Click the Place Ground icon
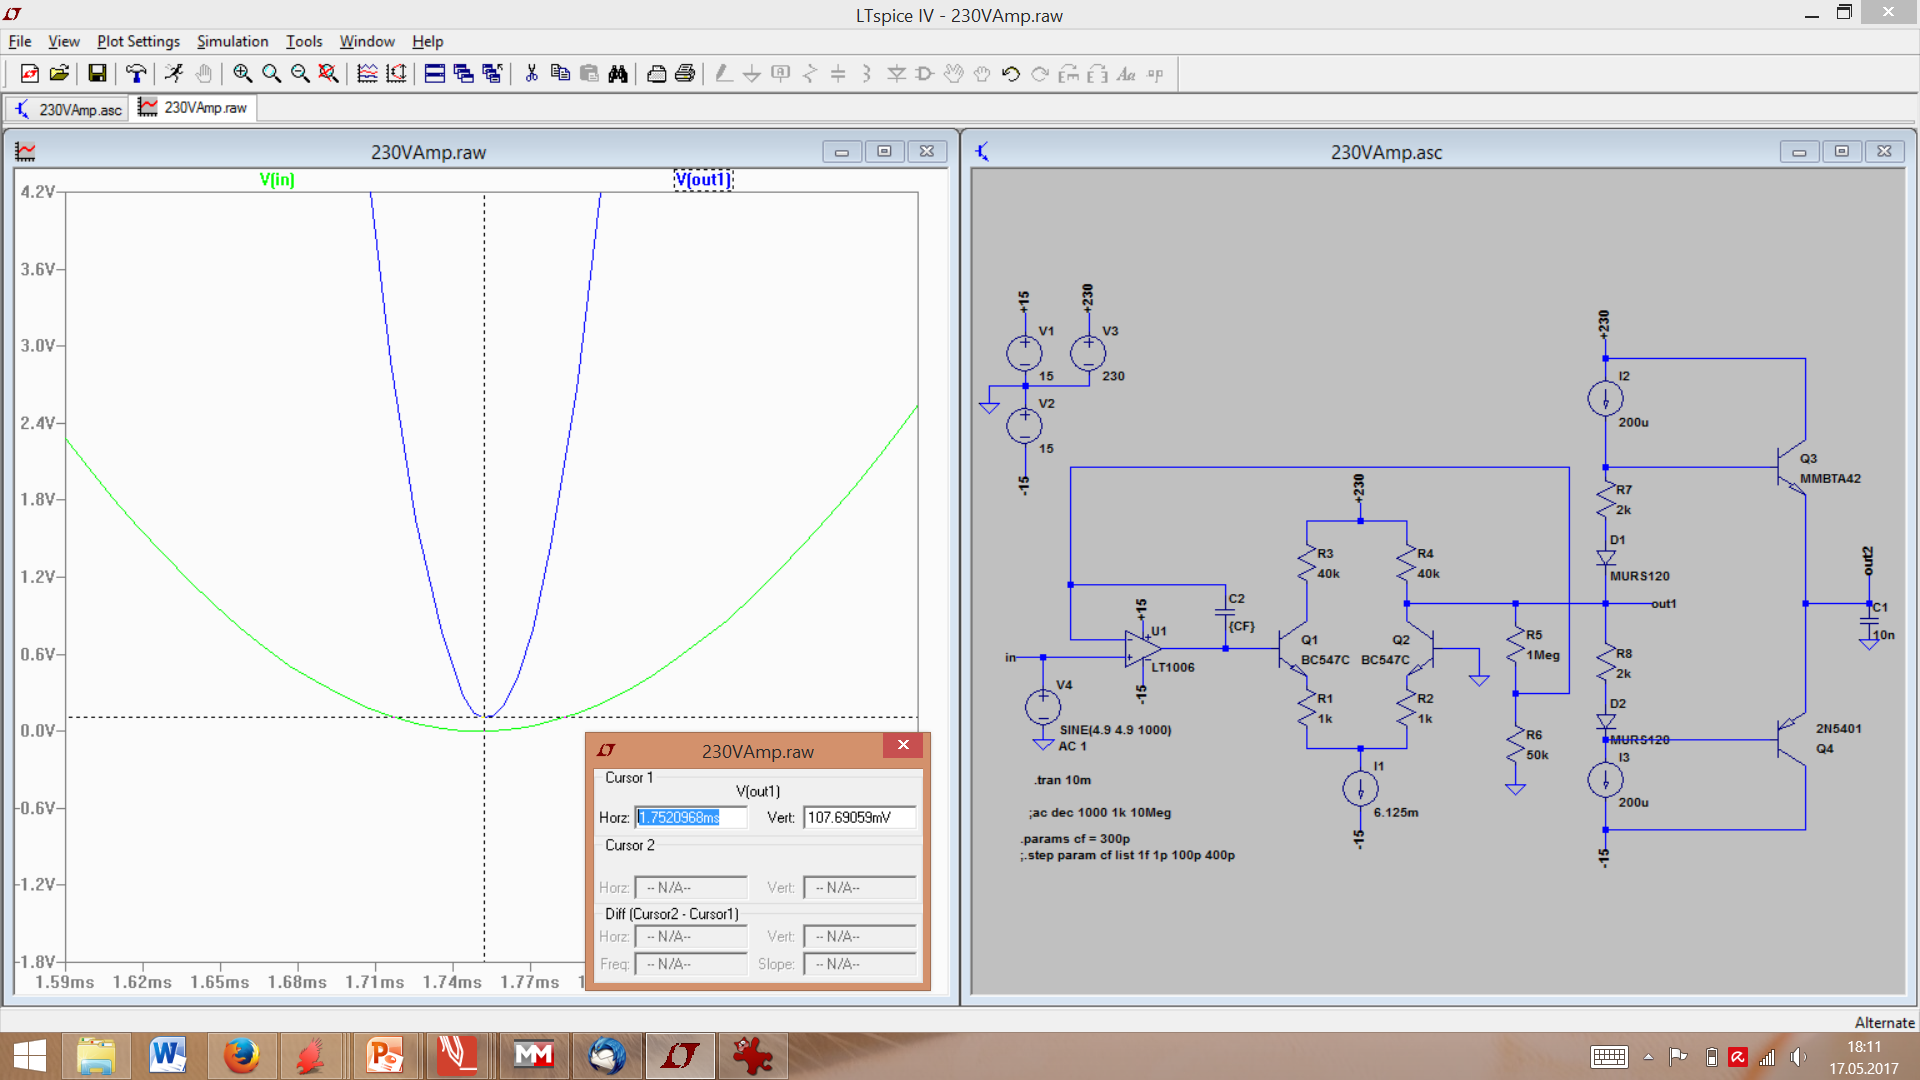Image resolution: width=1920 pixels, height=1080 pixels. coord(752,73)
